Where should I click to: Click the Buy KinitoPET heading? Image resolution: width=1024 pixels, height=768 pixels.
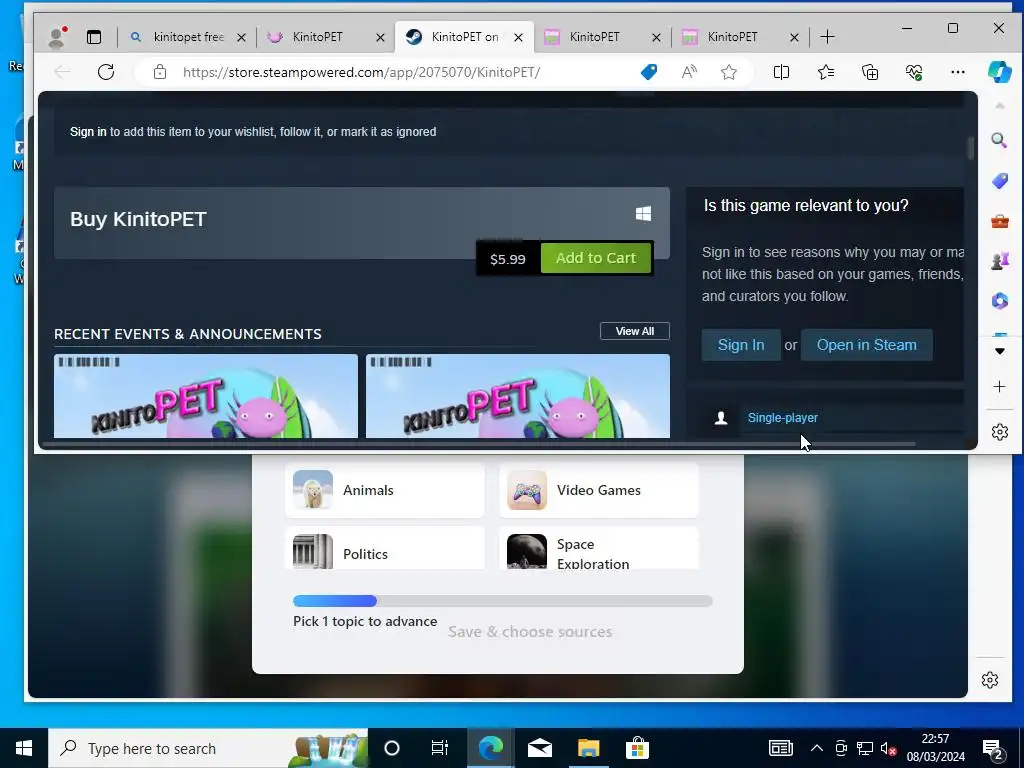(138, 219)
